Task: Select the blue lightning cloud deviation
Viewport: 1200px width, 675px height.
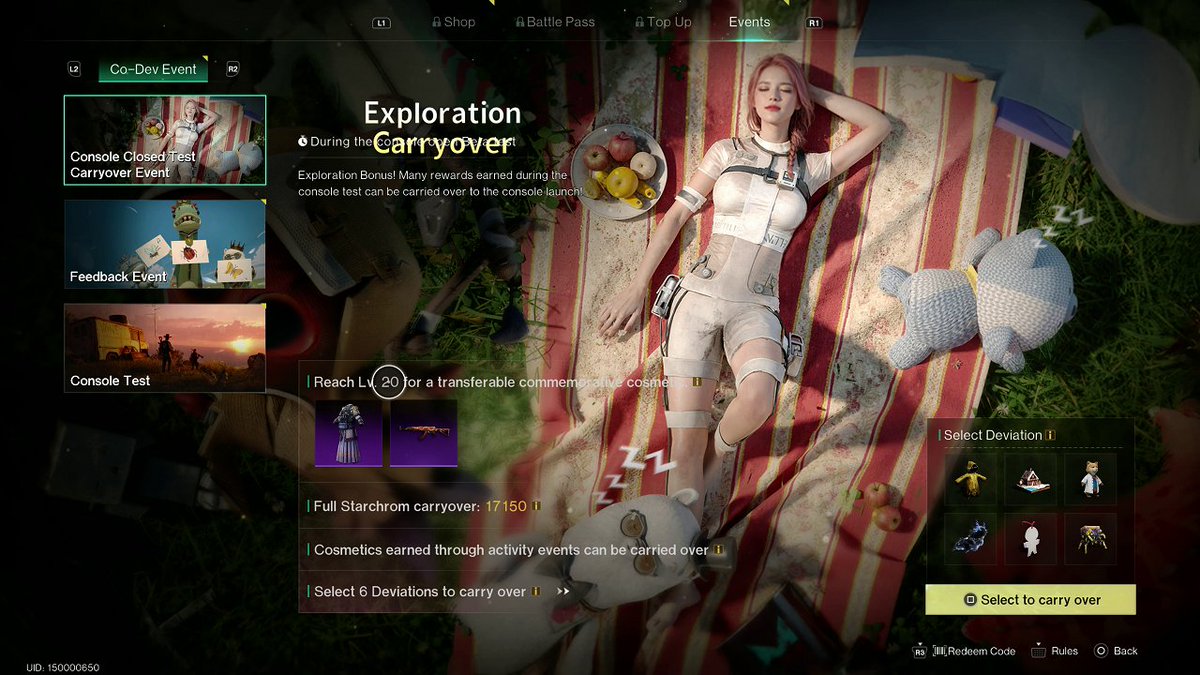Action: pos(970,540)
